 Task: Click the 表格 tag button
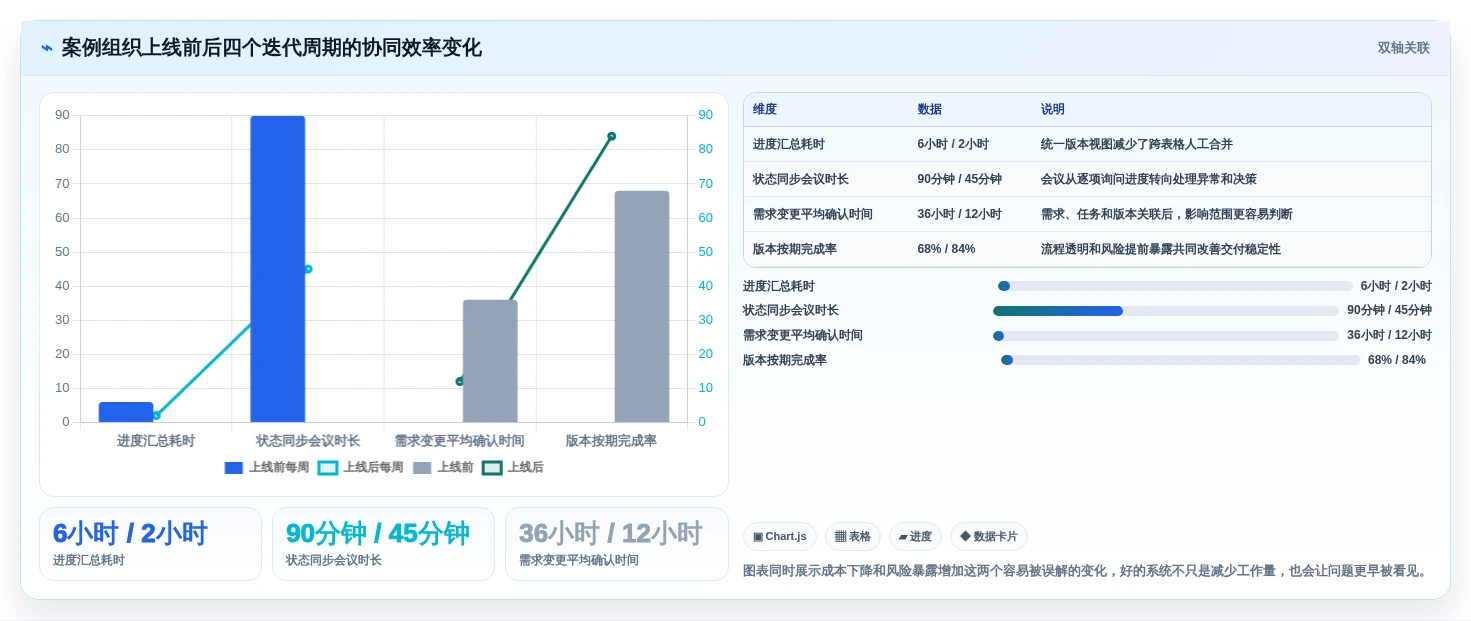853,537
